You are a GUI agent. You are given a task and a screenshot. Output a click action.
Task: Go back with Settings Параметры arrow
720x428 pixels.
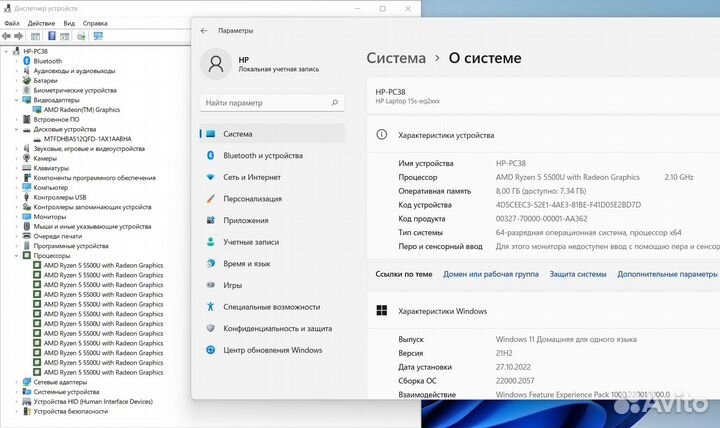click(204, 31)
